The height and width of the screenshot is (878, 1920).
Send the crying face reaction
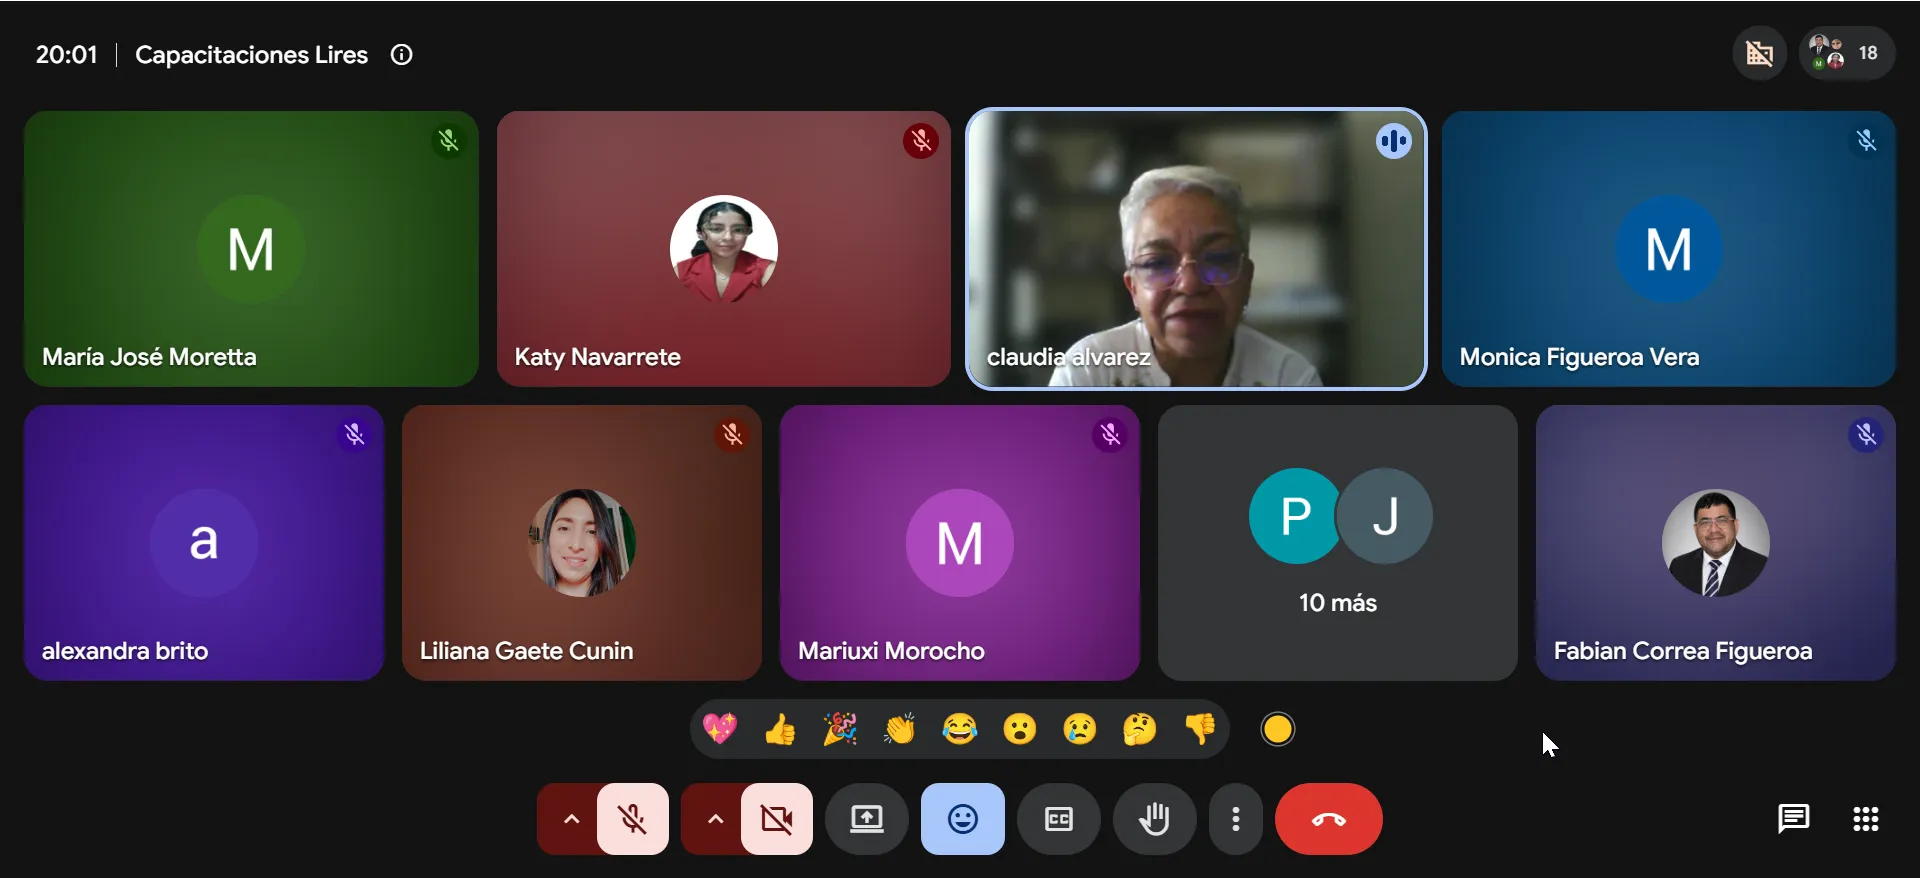[x=1080, y=729]
